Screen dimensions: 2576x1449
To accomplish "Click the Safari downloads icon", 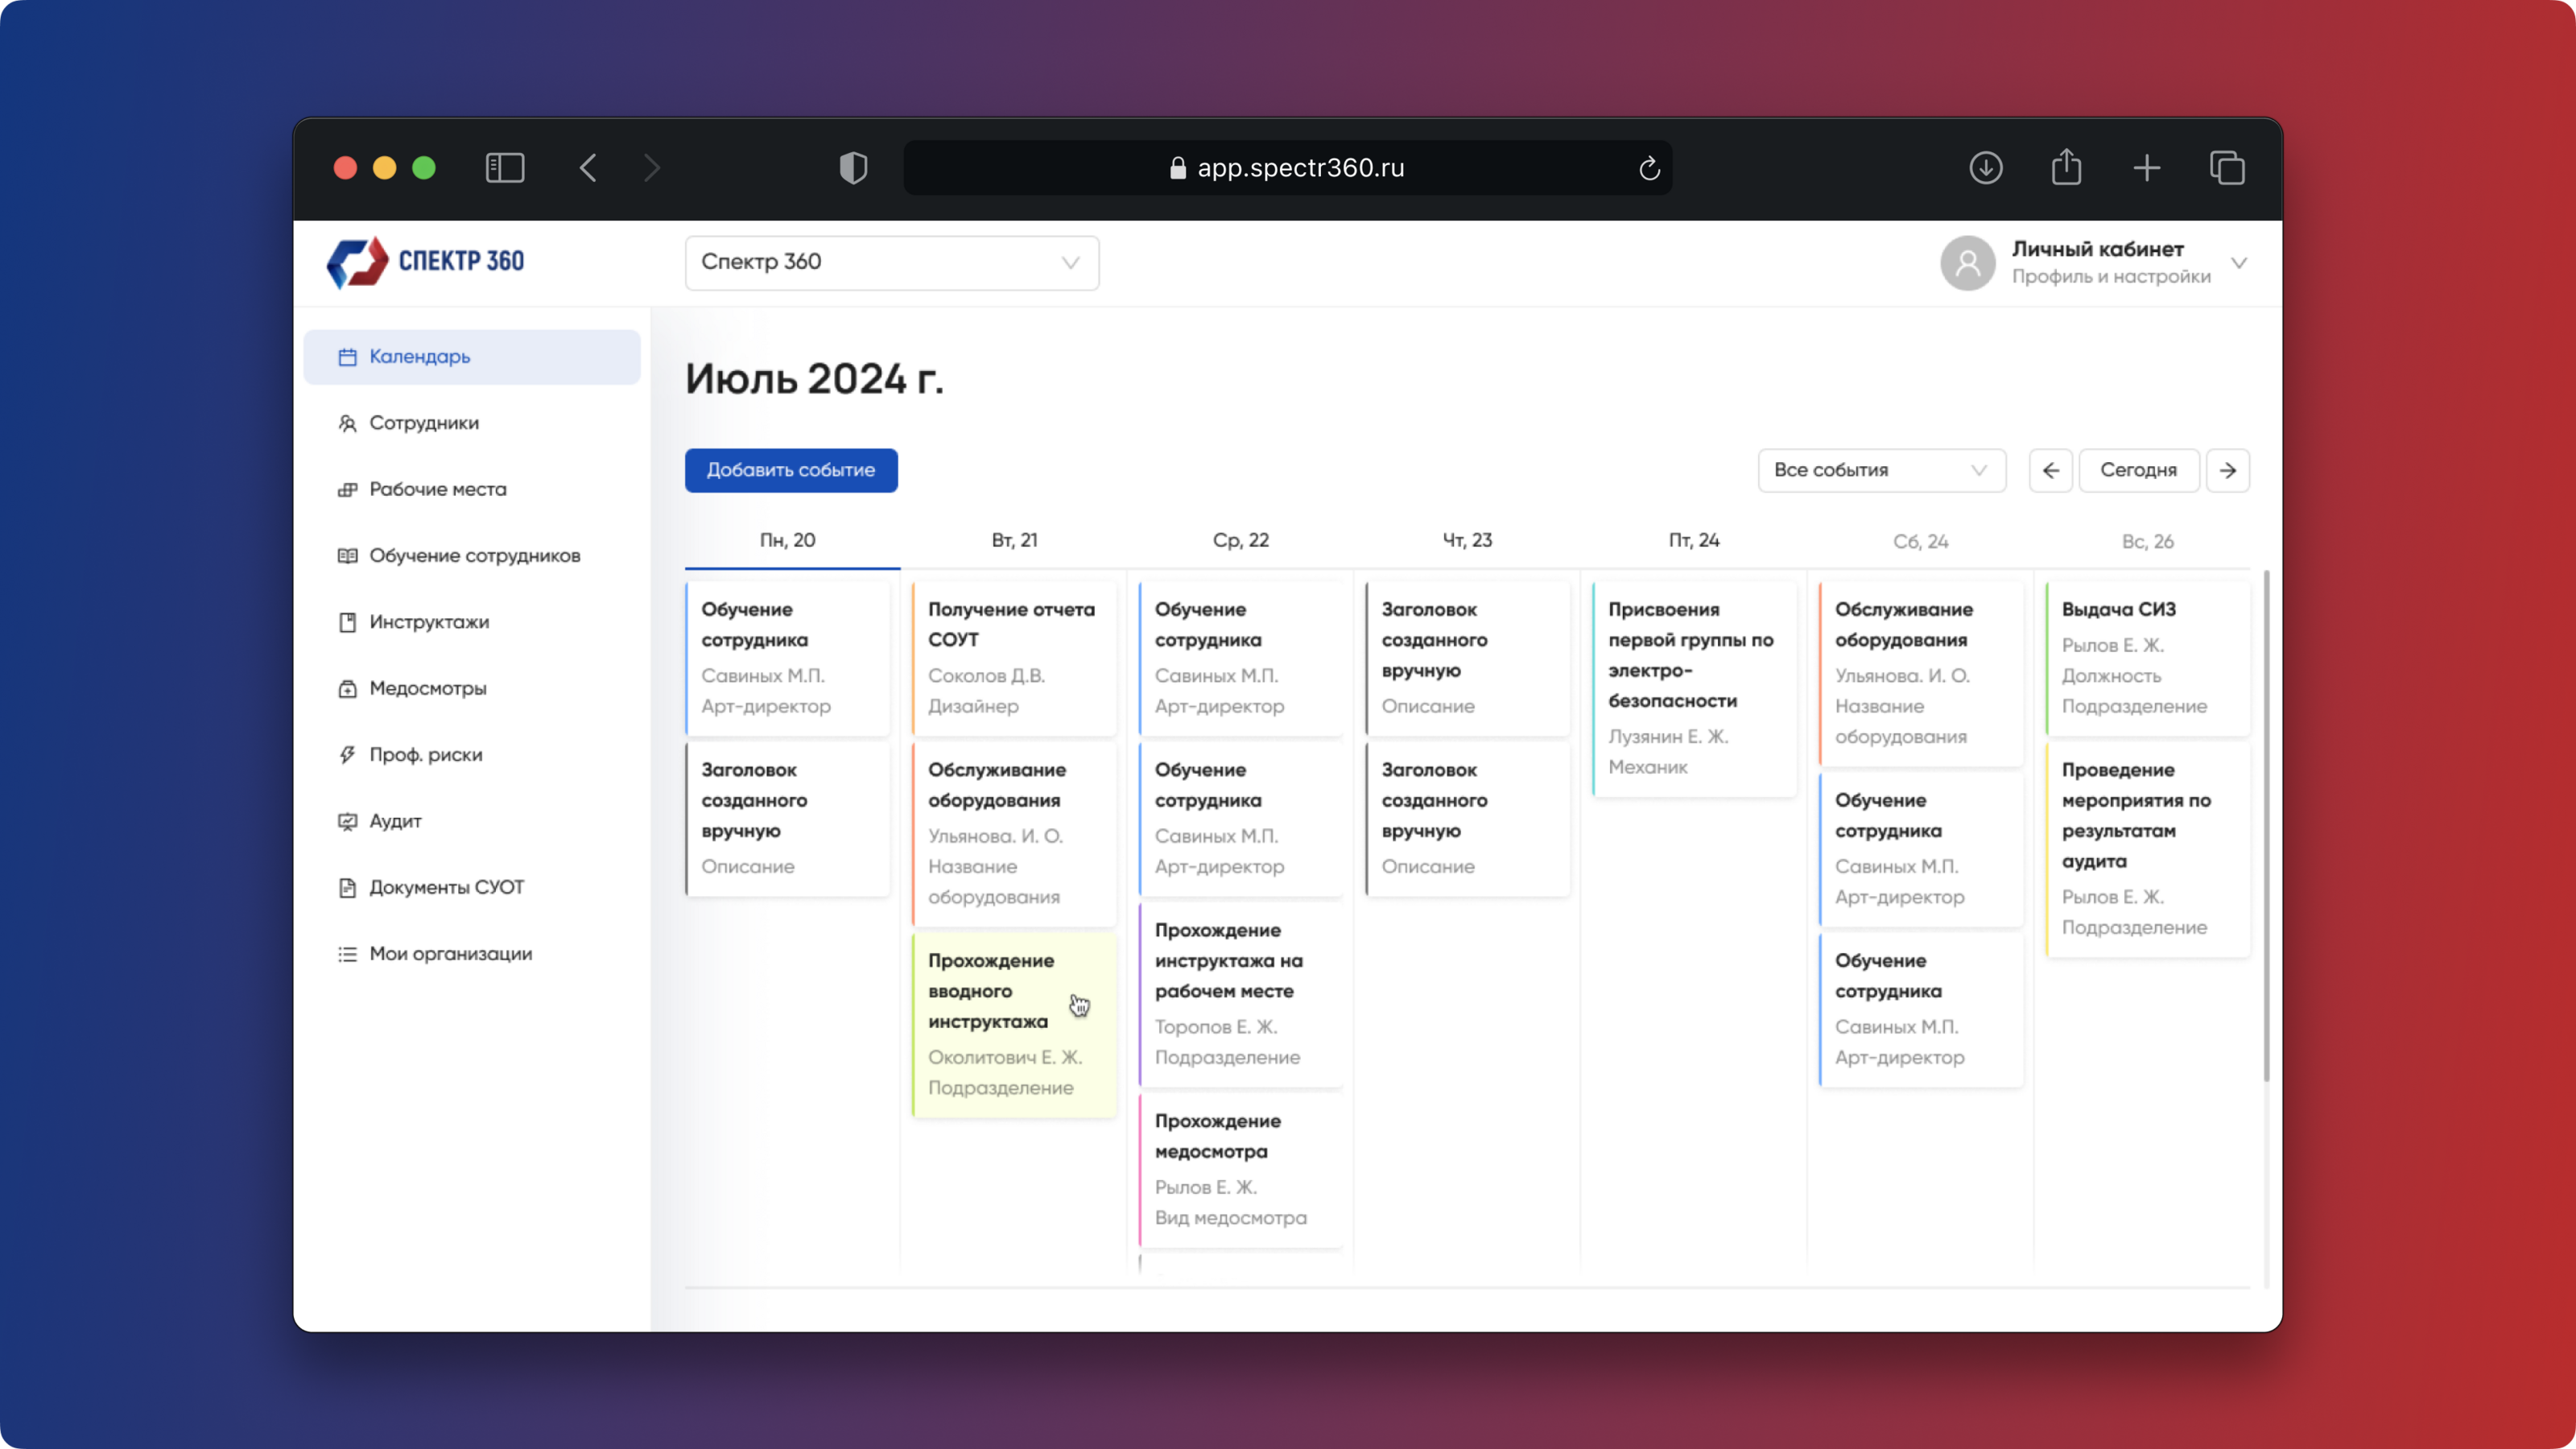I will click(1985, 168).
